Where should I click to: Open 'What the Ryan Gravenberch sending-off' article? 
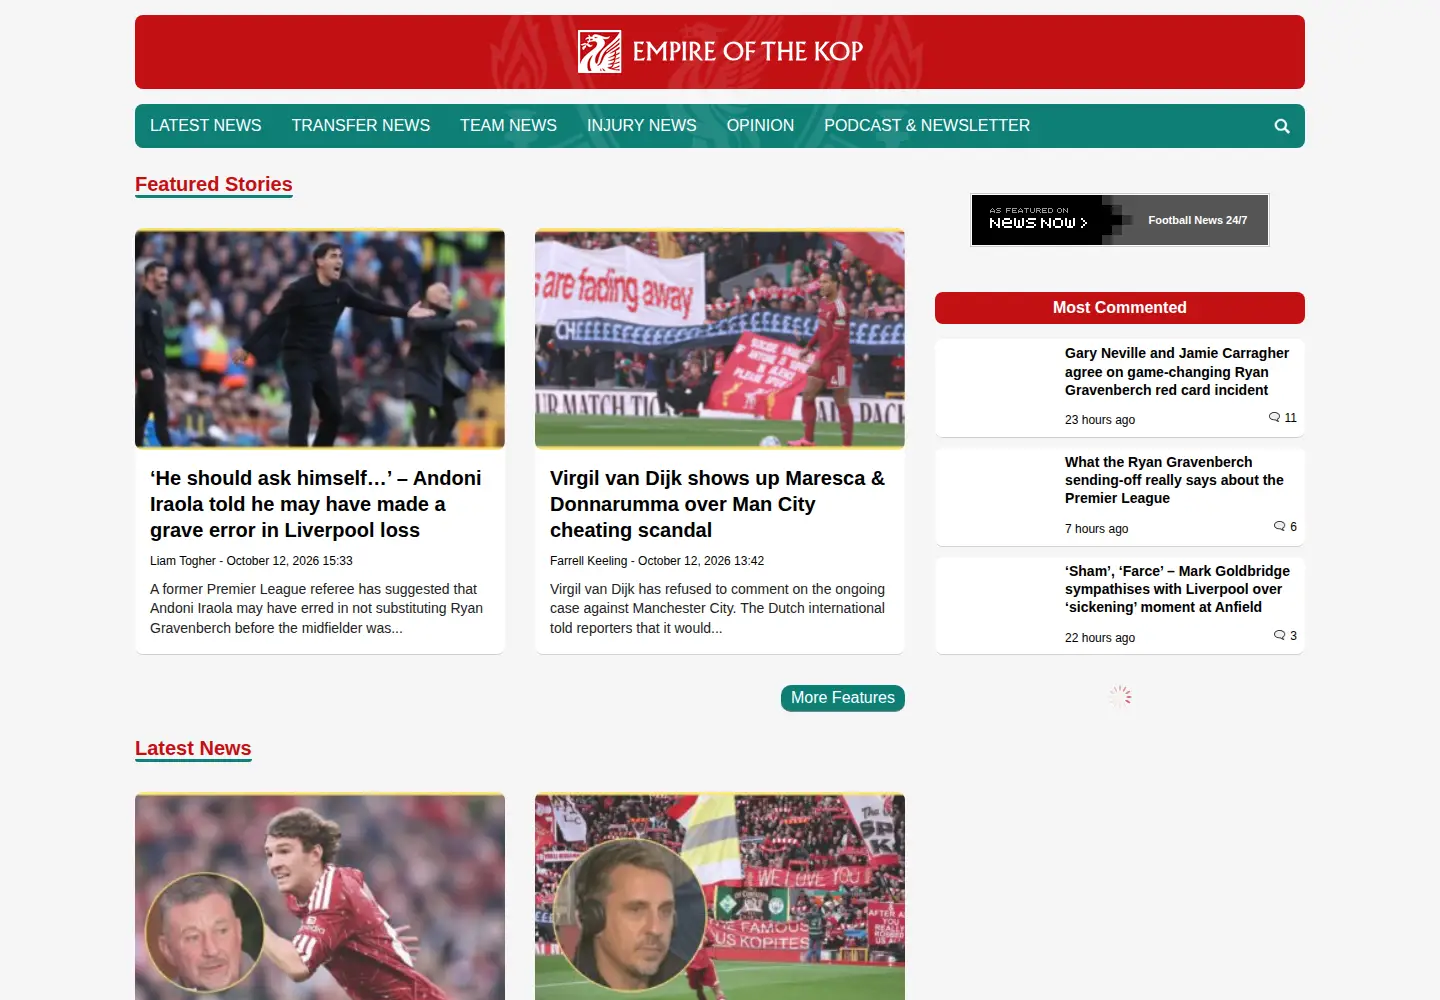(x=1174, y=480)
